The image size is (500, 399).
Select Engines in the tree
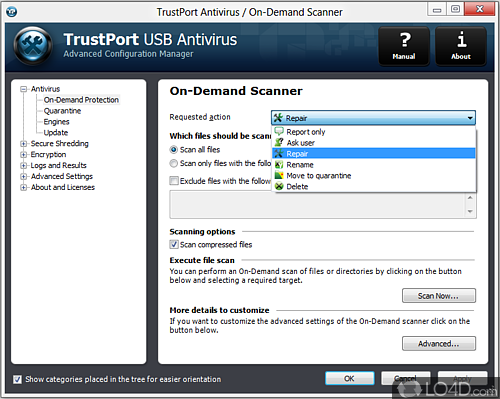(x=56, y=122)
